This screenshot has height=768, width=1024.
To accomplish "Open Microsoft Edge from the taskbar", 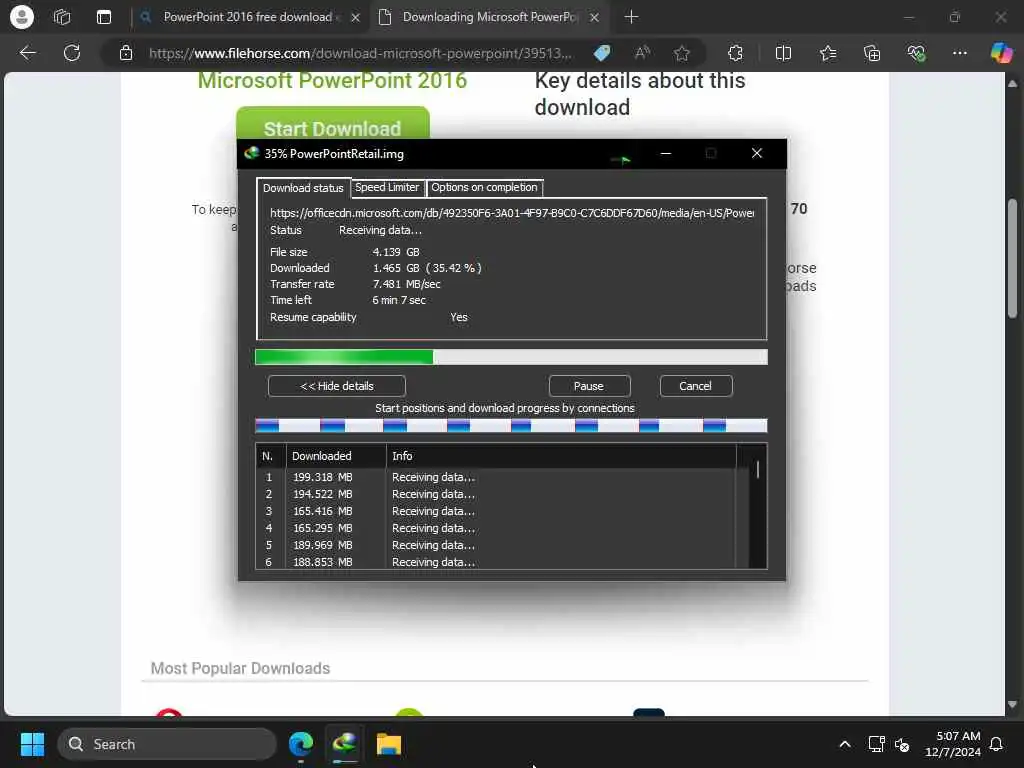I will [300, 744].
